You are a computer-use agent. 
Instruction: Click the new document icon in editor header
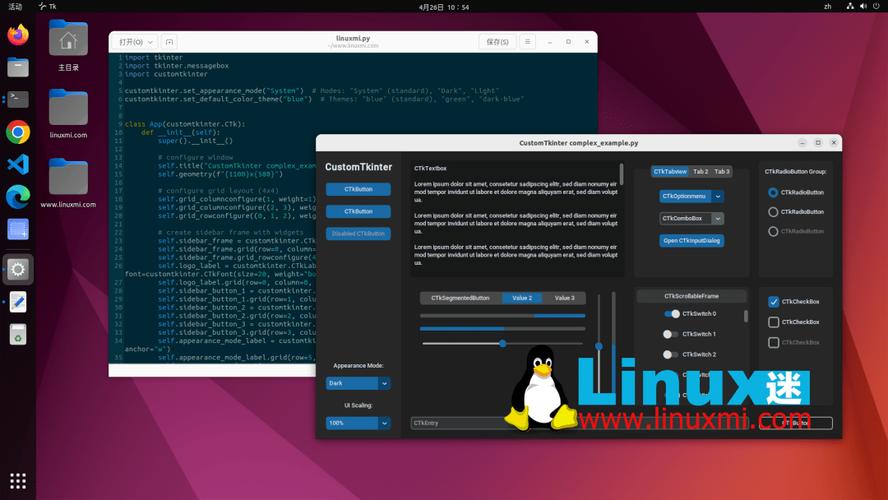169,42
